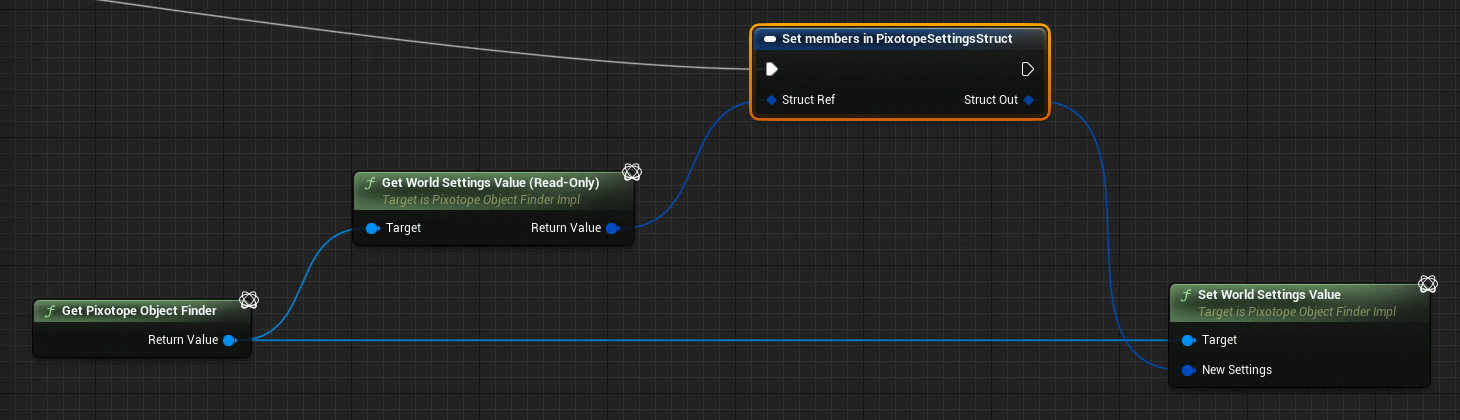This screenshot has width=1460, height=420.
Task: Select the Get World Settings Value (Read-Only) node header
Action: point(490,183)
